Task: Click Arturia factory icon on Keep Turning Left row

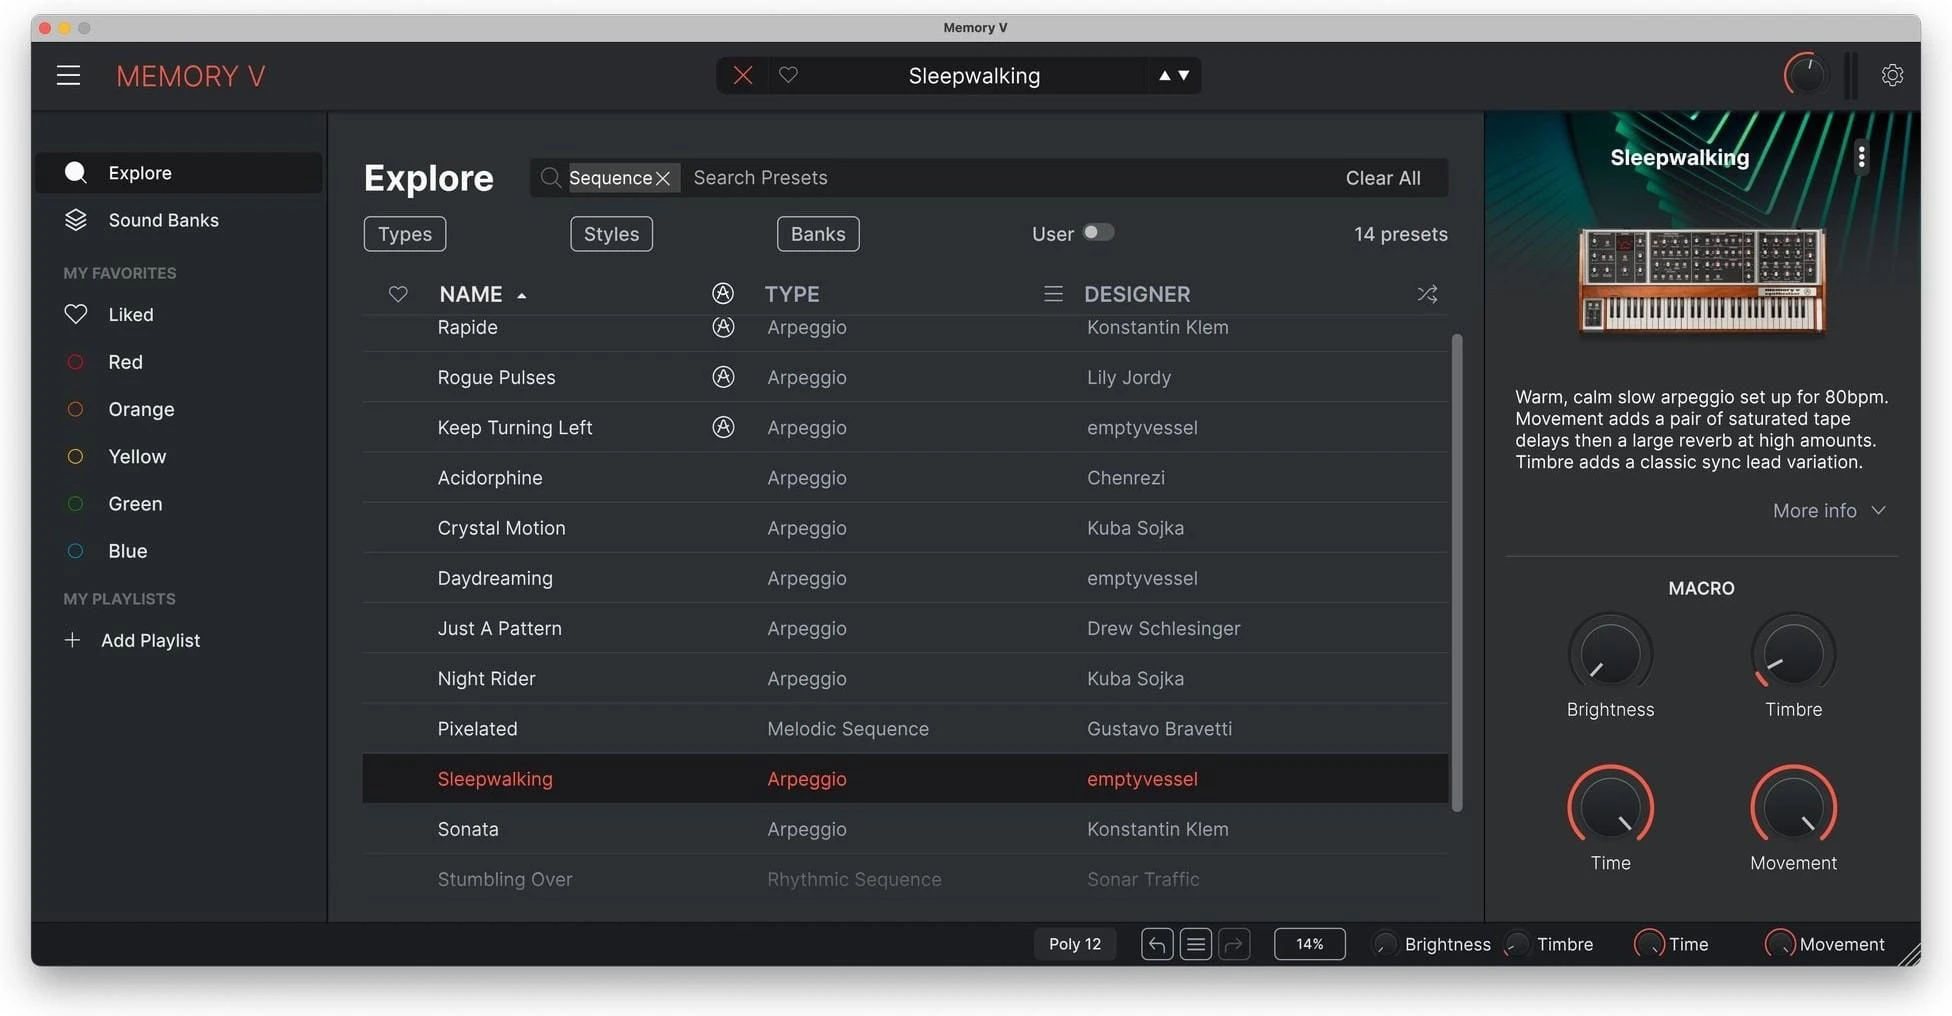Action: [x=723, y=427]
